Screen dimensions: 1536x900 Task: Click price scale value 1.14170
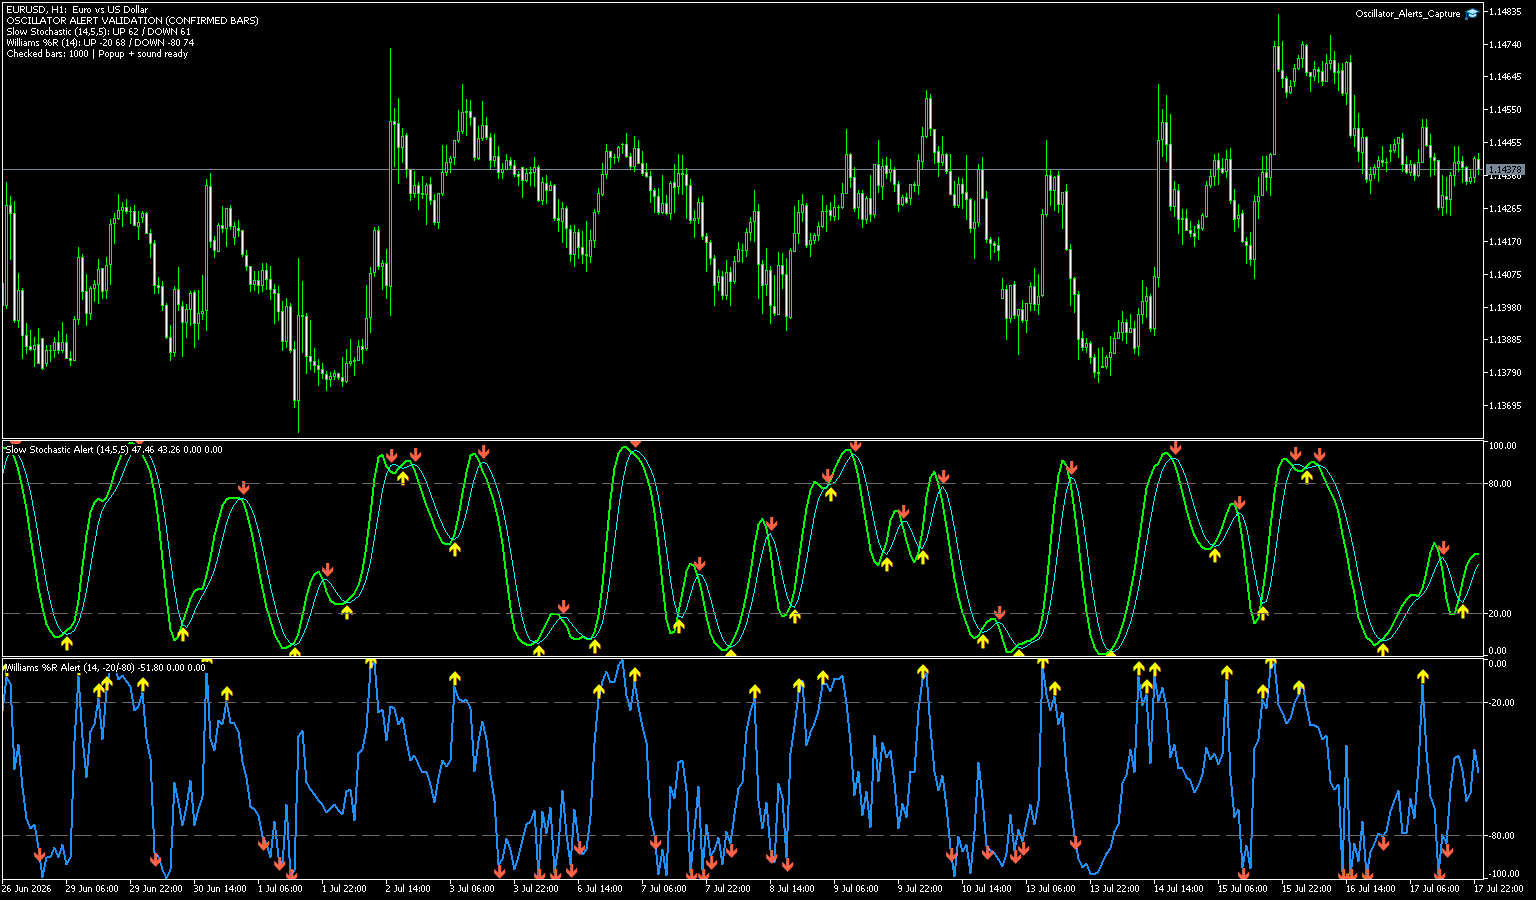click(1505, 242)
